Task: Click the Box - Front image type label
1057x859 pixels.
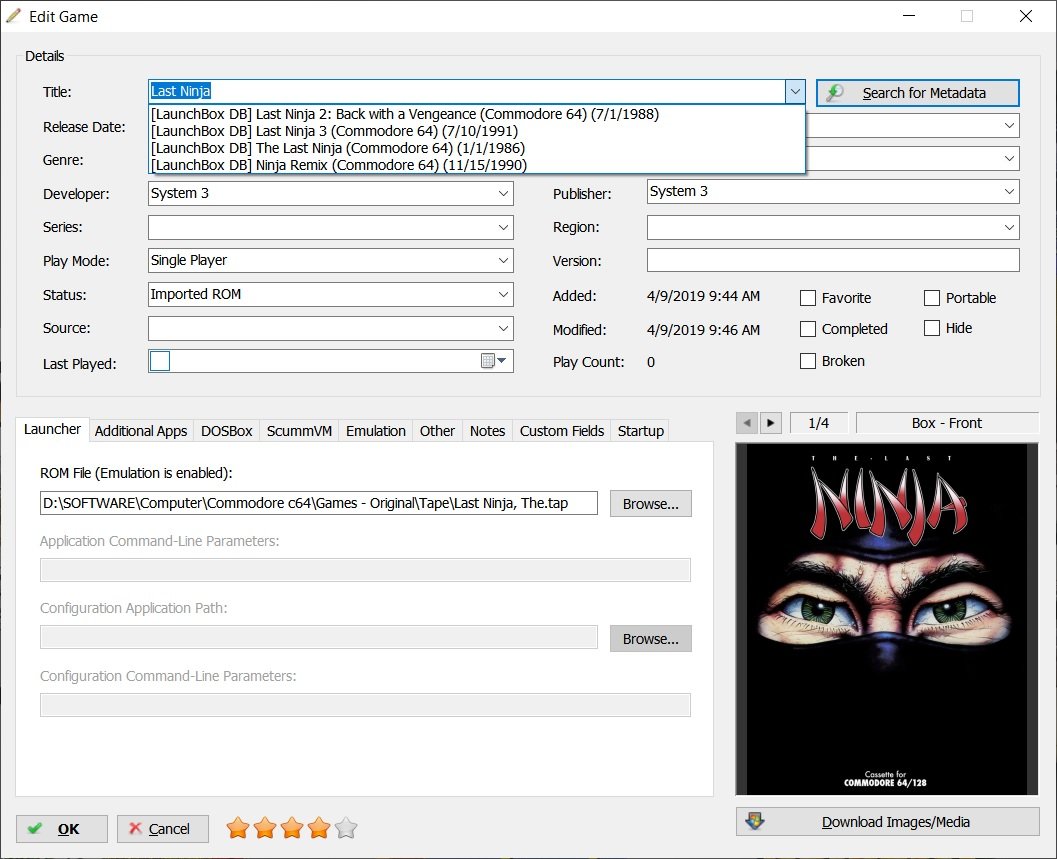Action: click(947, 423)
